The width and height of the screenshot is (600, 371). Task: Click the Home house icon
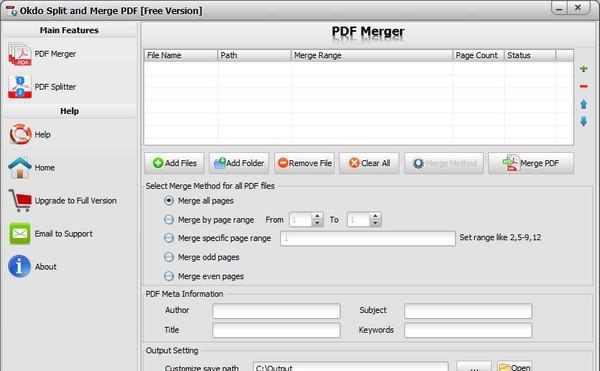coord(20,167)
